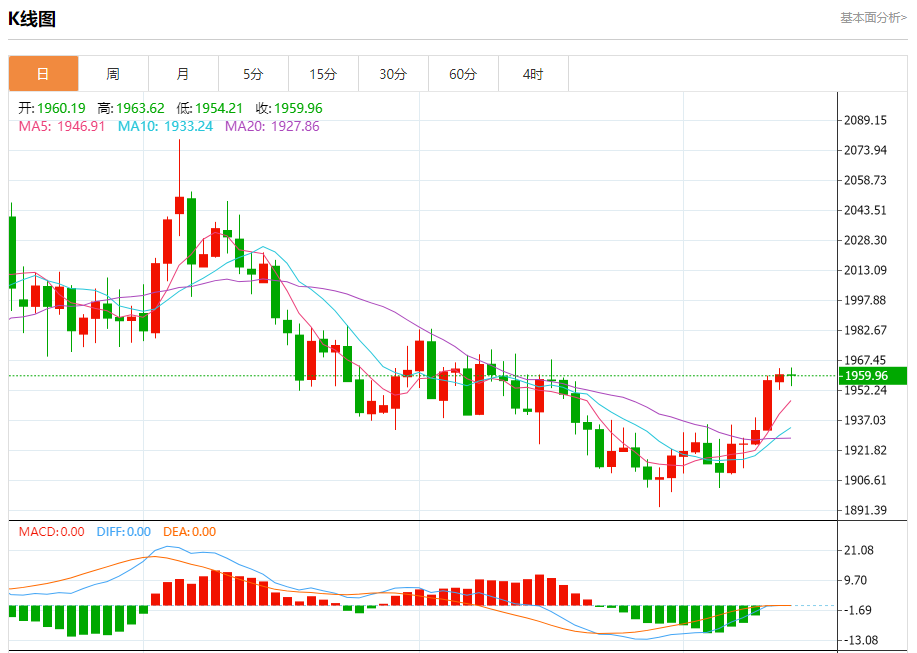Click the 1937.03 price axis label
Viewport: 917px width, 653px height.
point(866,420)
